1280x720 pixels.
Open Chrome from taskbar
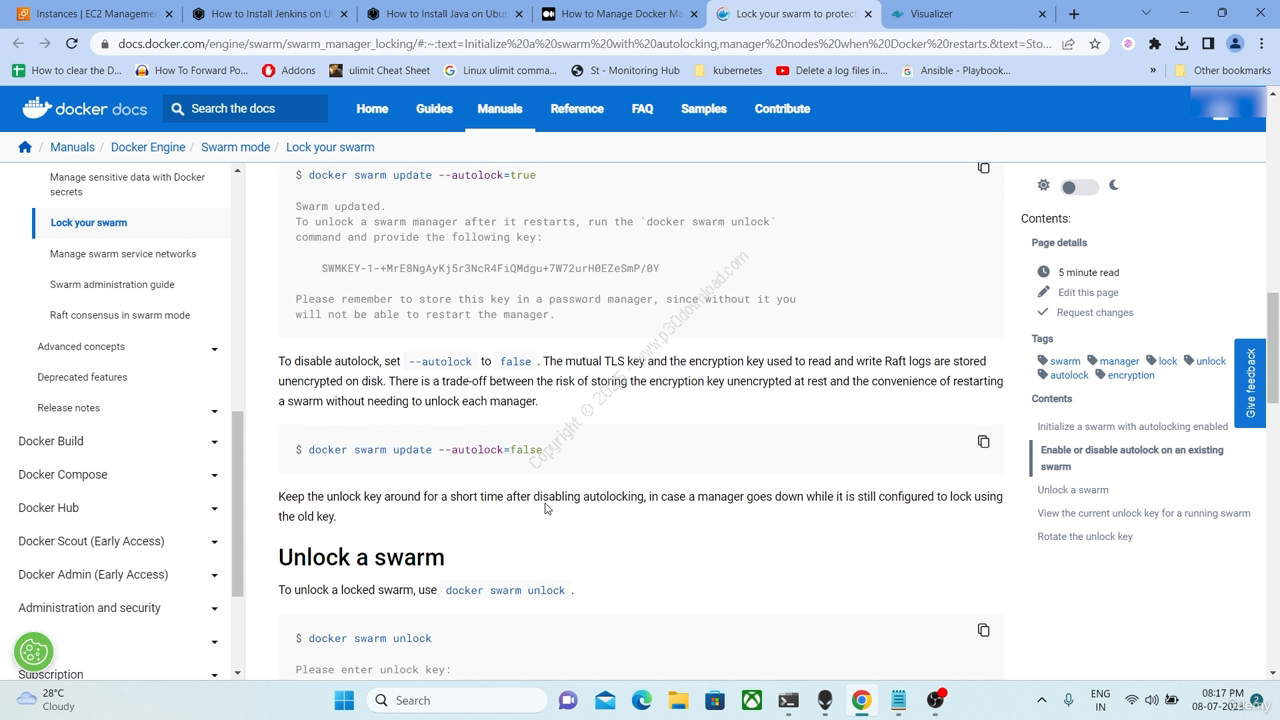point(861,700)
